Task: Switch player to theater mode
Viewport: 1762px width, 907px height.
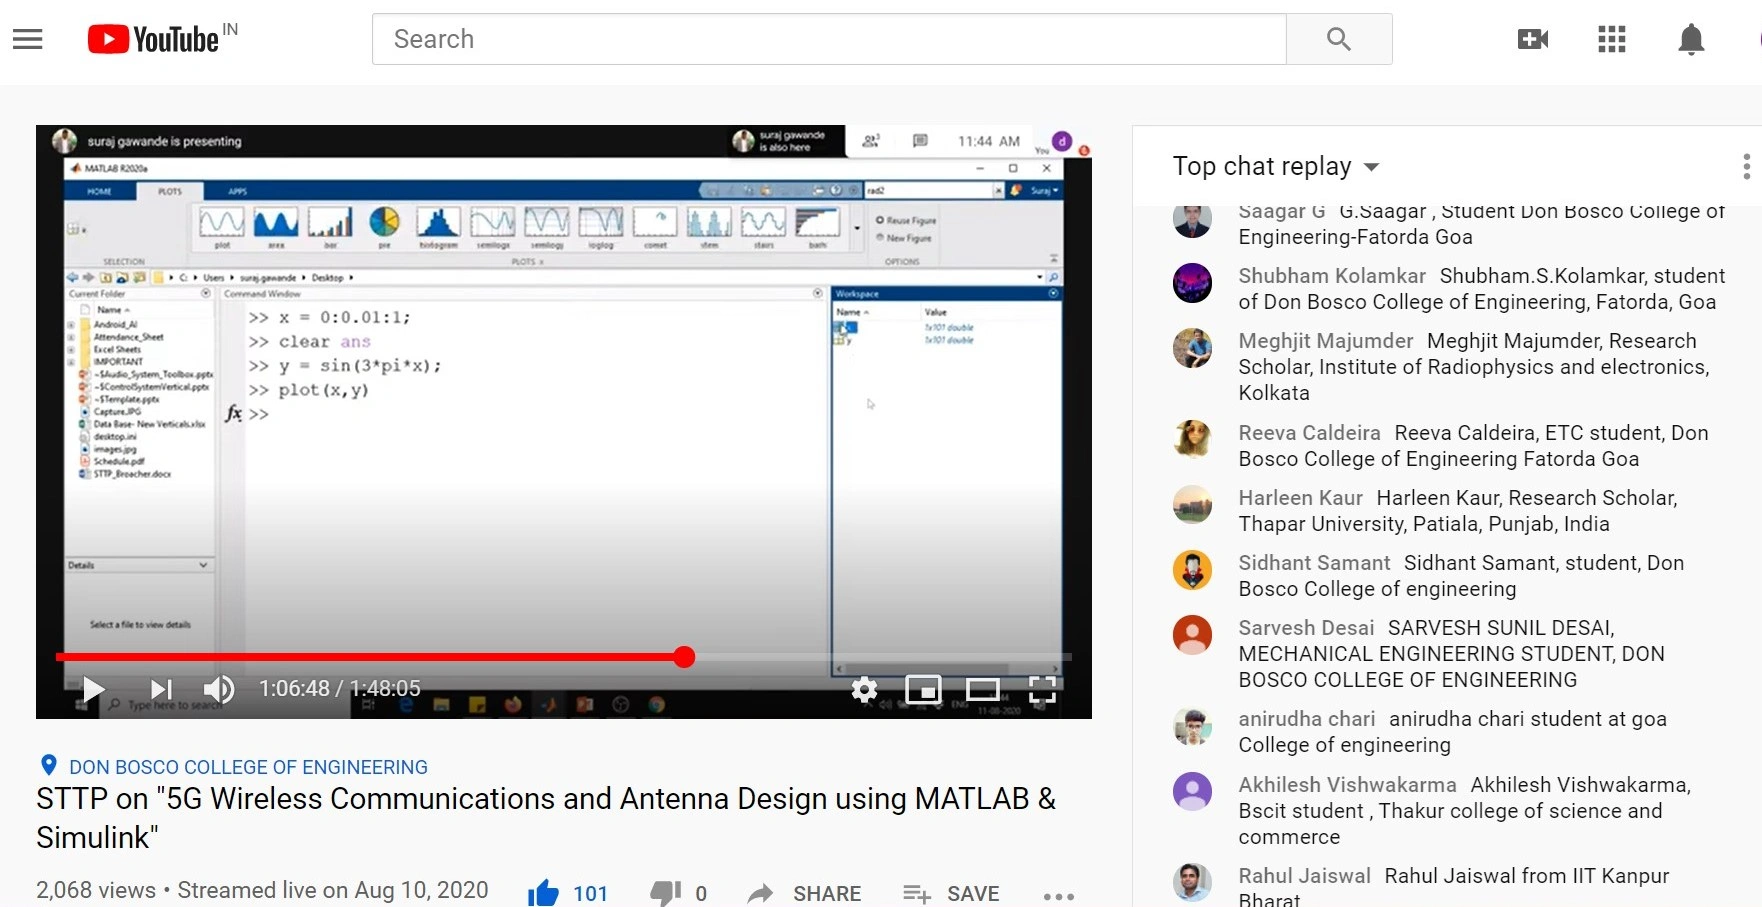Action: point(982,689)
